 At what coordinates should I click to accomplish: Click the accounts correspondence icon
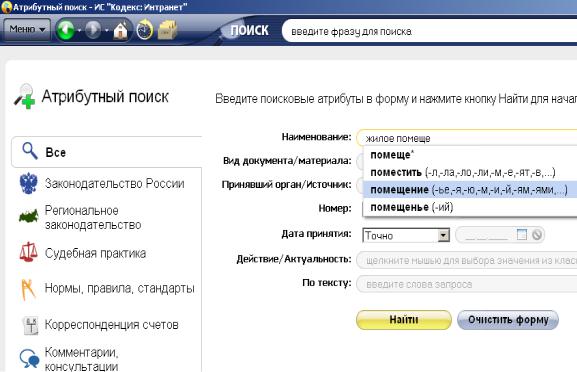coord(30,325)
